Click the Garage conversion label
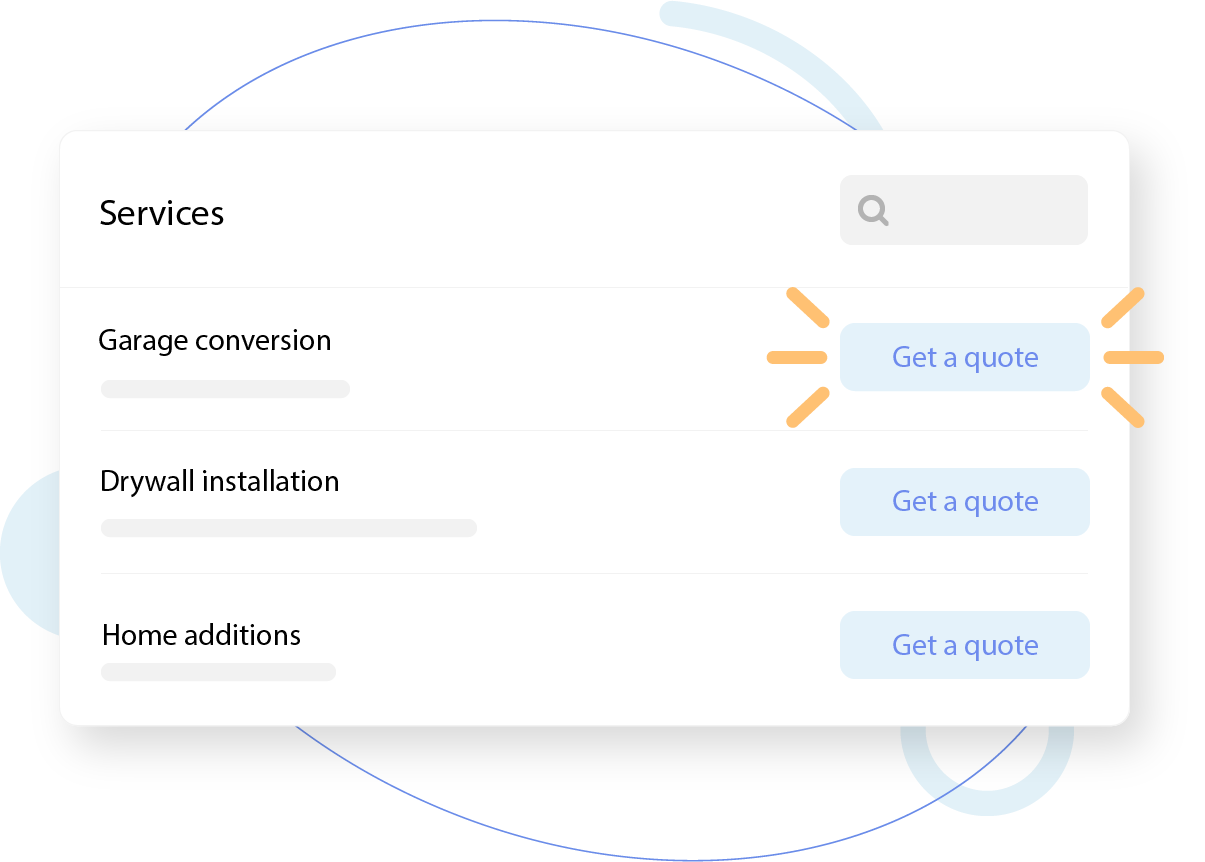Screen dimensions: 1205x862 coord(215,340)
